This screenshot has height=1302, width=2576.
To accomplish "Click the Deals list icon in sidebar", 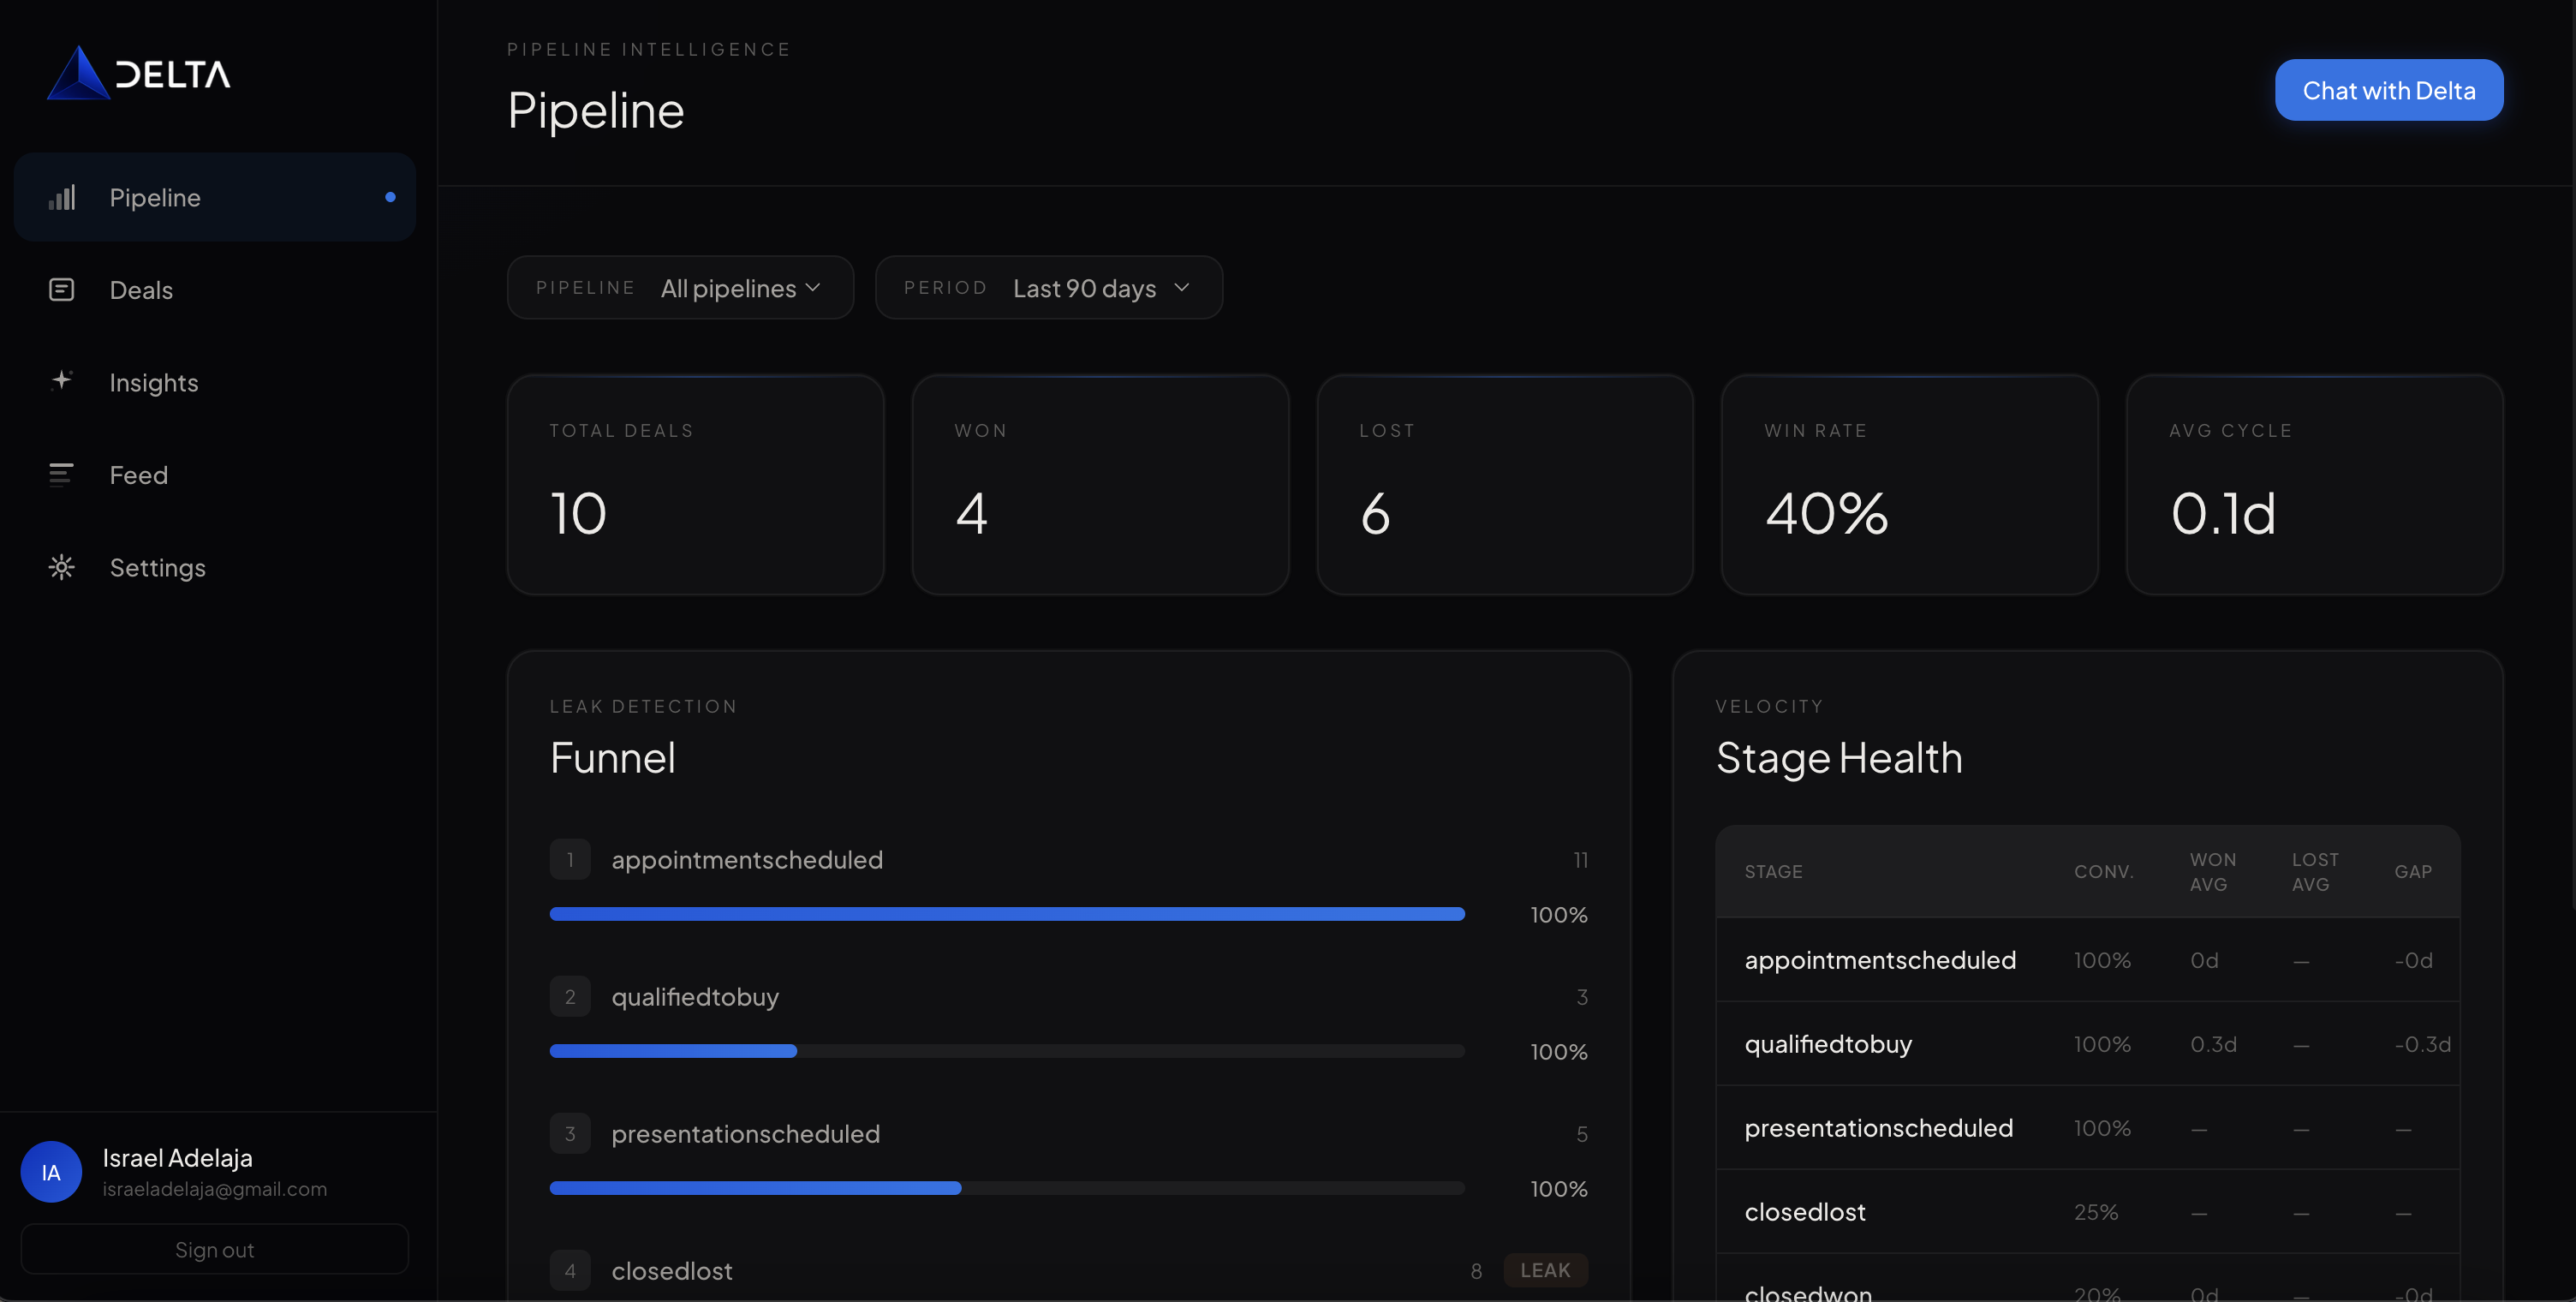I will (62, 290).
